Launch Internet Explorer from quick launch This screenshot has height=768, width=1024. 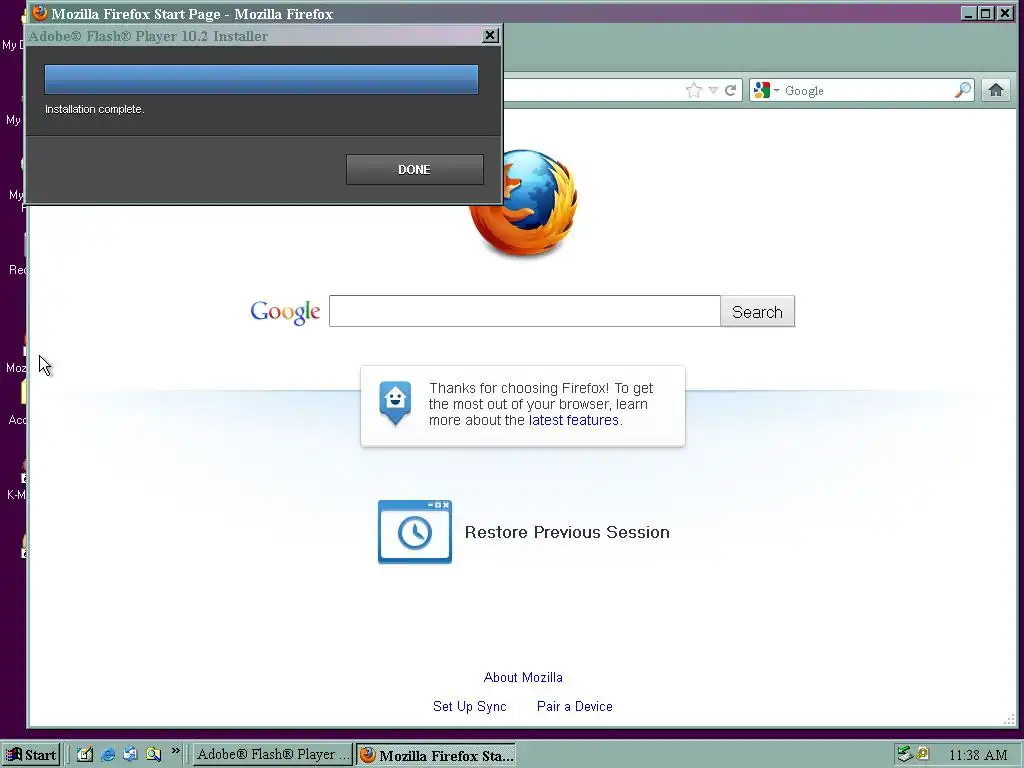pyautogui.click(x=108, y=754)
